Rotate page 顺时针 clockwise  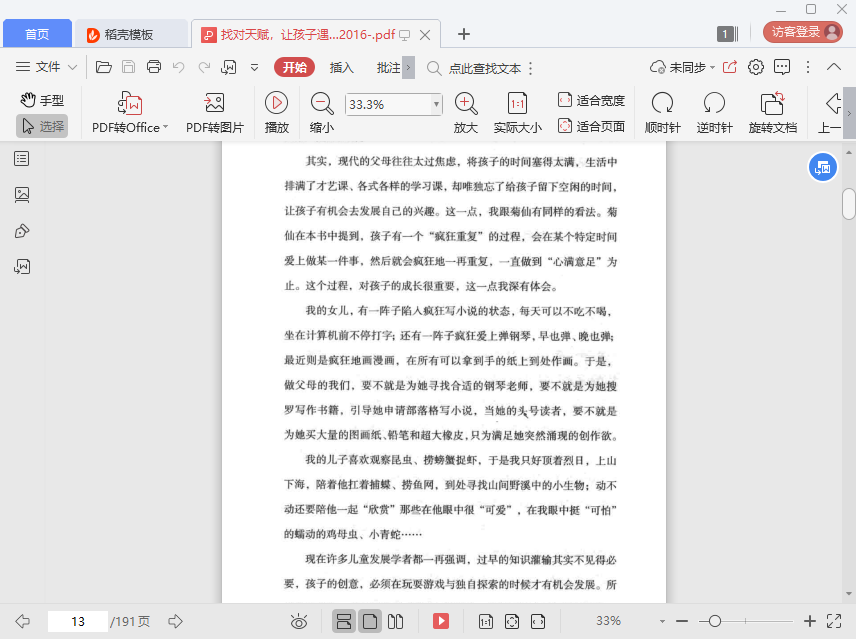pyautogui.click(x=662, y=112)
